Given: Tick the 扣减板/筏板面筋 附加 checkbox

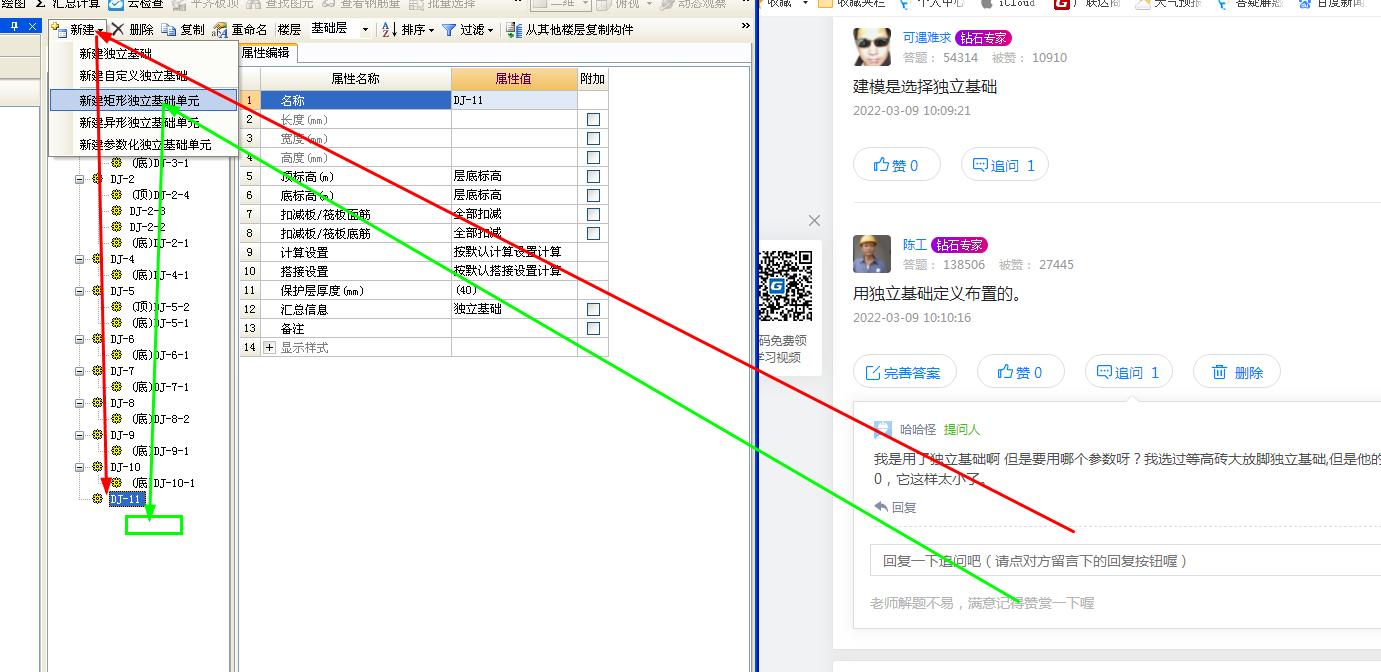Looking at the screenshot, I should click(593, 215).
